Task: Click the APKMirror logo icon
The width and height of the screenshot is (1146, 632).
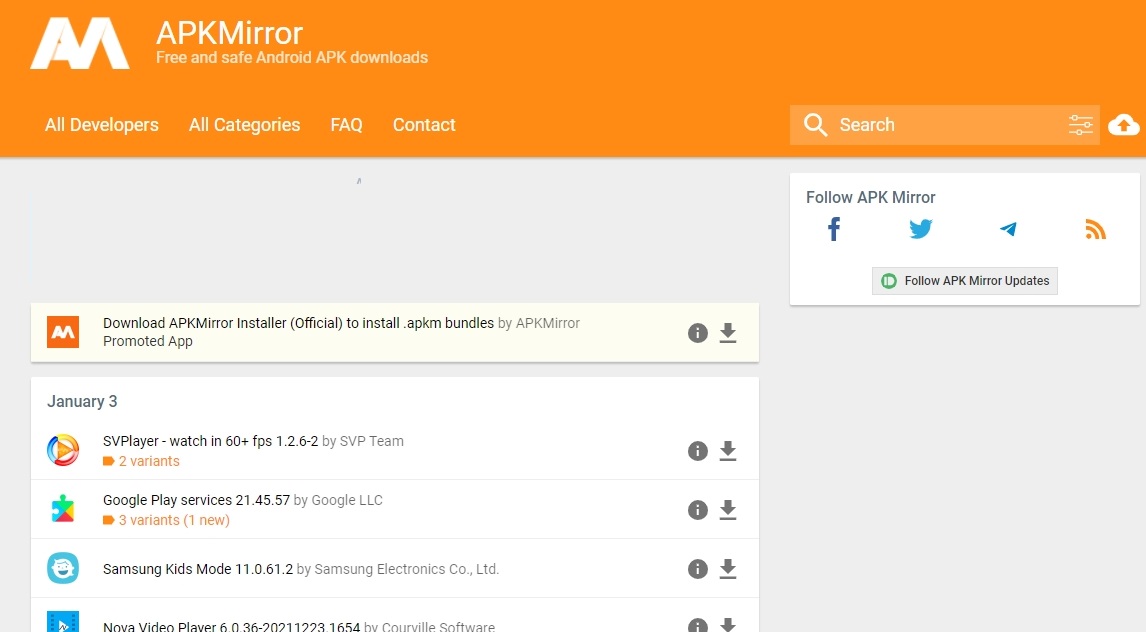Action: click(x=80, y=43)
